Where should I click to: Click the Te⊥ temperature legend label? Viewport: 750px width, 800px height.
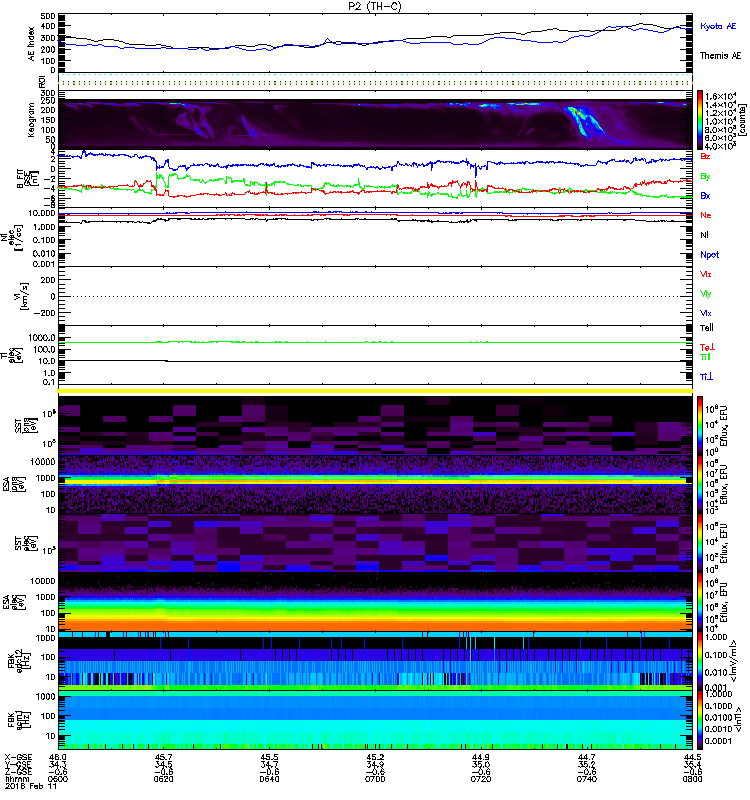[x=707, y=345]
